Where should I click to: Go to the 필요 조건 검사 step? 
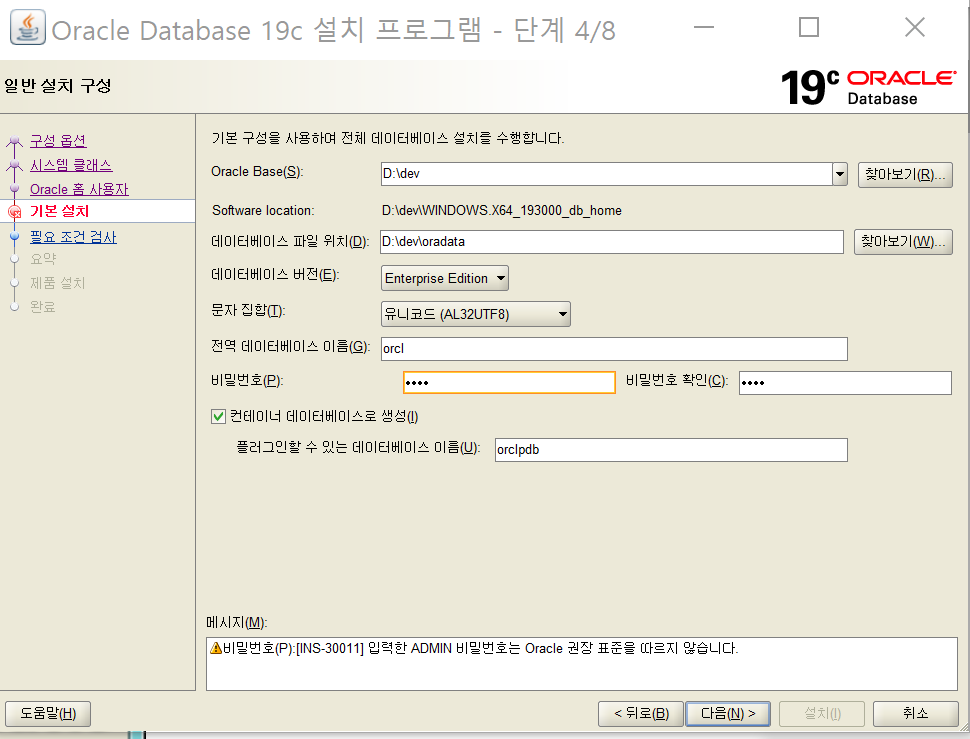[x=73, y=237]
